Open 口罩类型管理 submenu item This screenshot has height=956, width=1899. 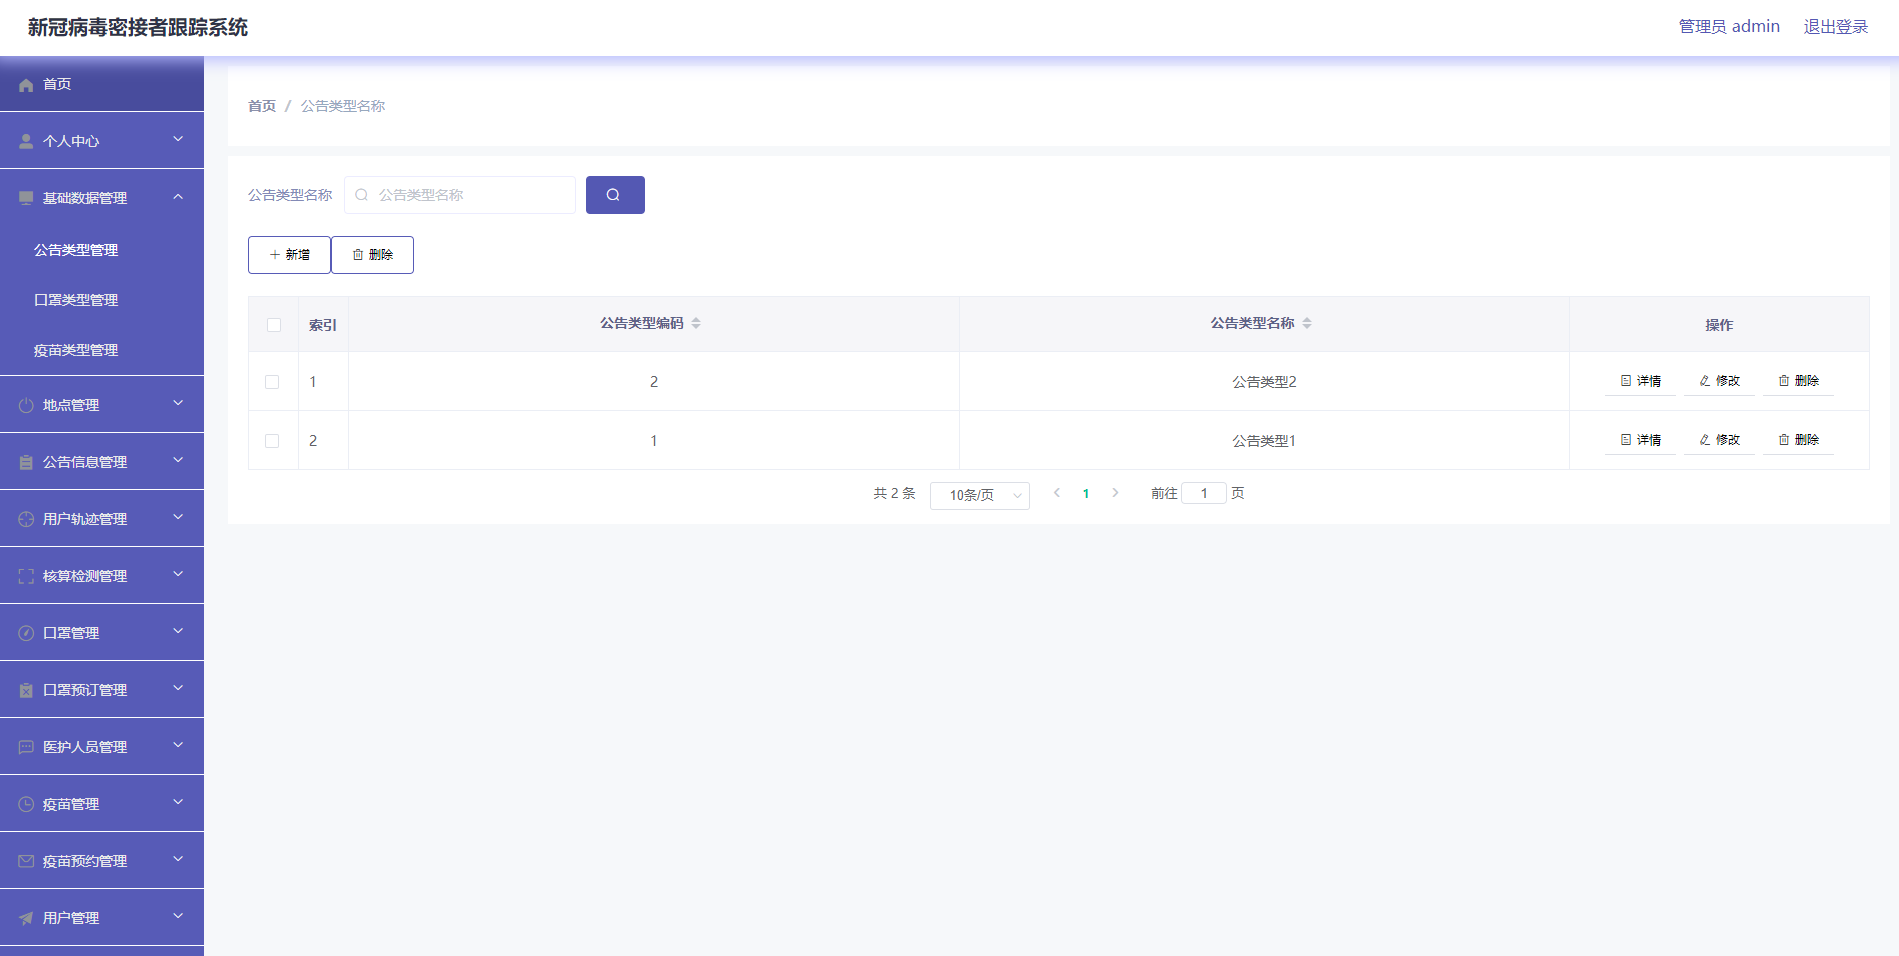(102, 300)
